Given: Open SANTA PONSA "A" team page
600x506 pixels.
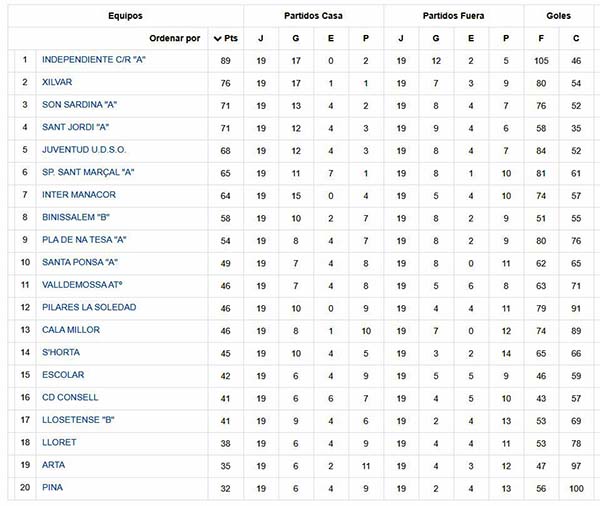Looking at the screenshot, I should pyautogui.click(x=80, y=262).
